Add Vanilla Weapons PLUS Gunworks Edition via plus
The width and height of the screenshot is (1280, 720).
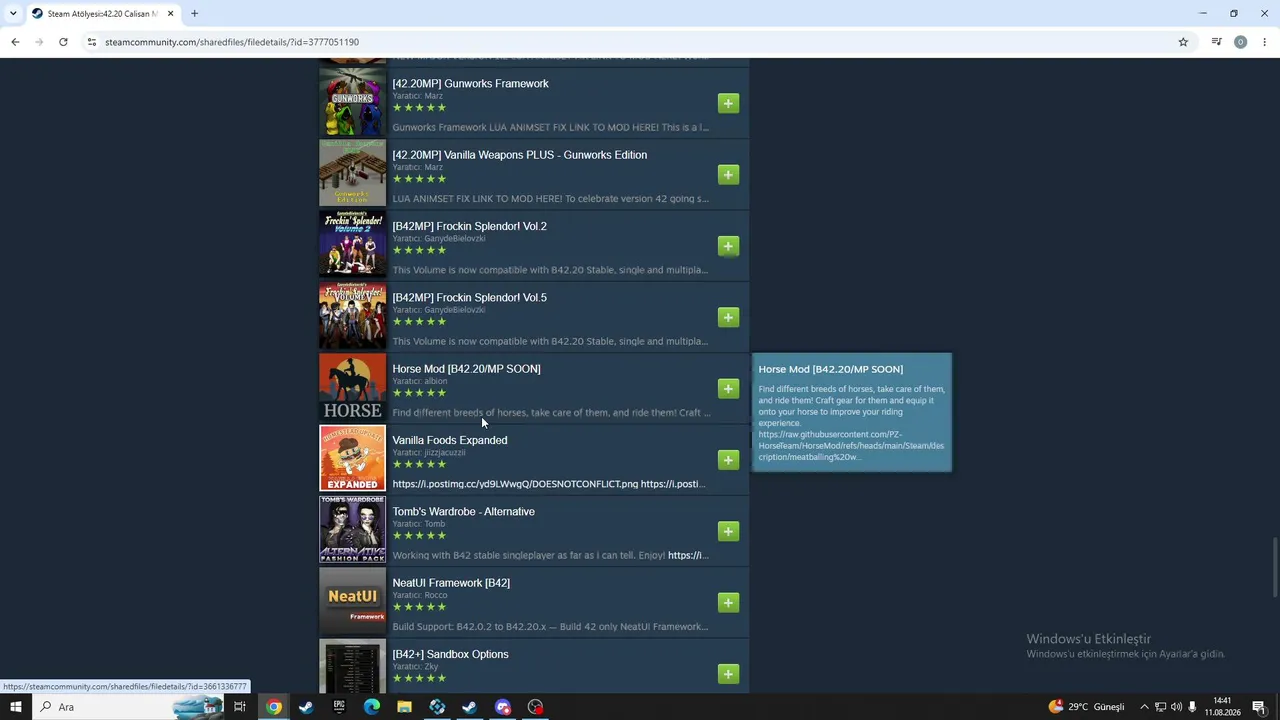coord(728,174)
